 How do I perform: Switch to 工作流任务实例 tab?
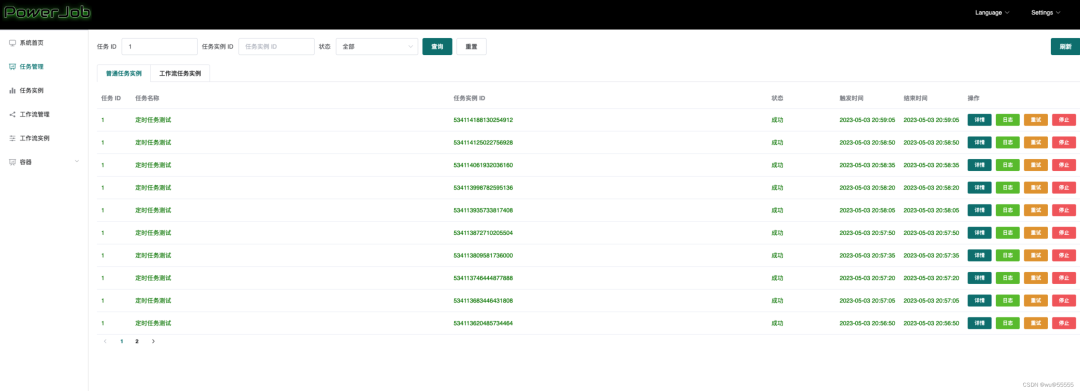pos(180,73)
